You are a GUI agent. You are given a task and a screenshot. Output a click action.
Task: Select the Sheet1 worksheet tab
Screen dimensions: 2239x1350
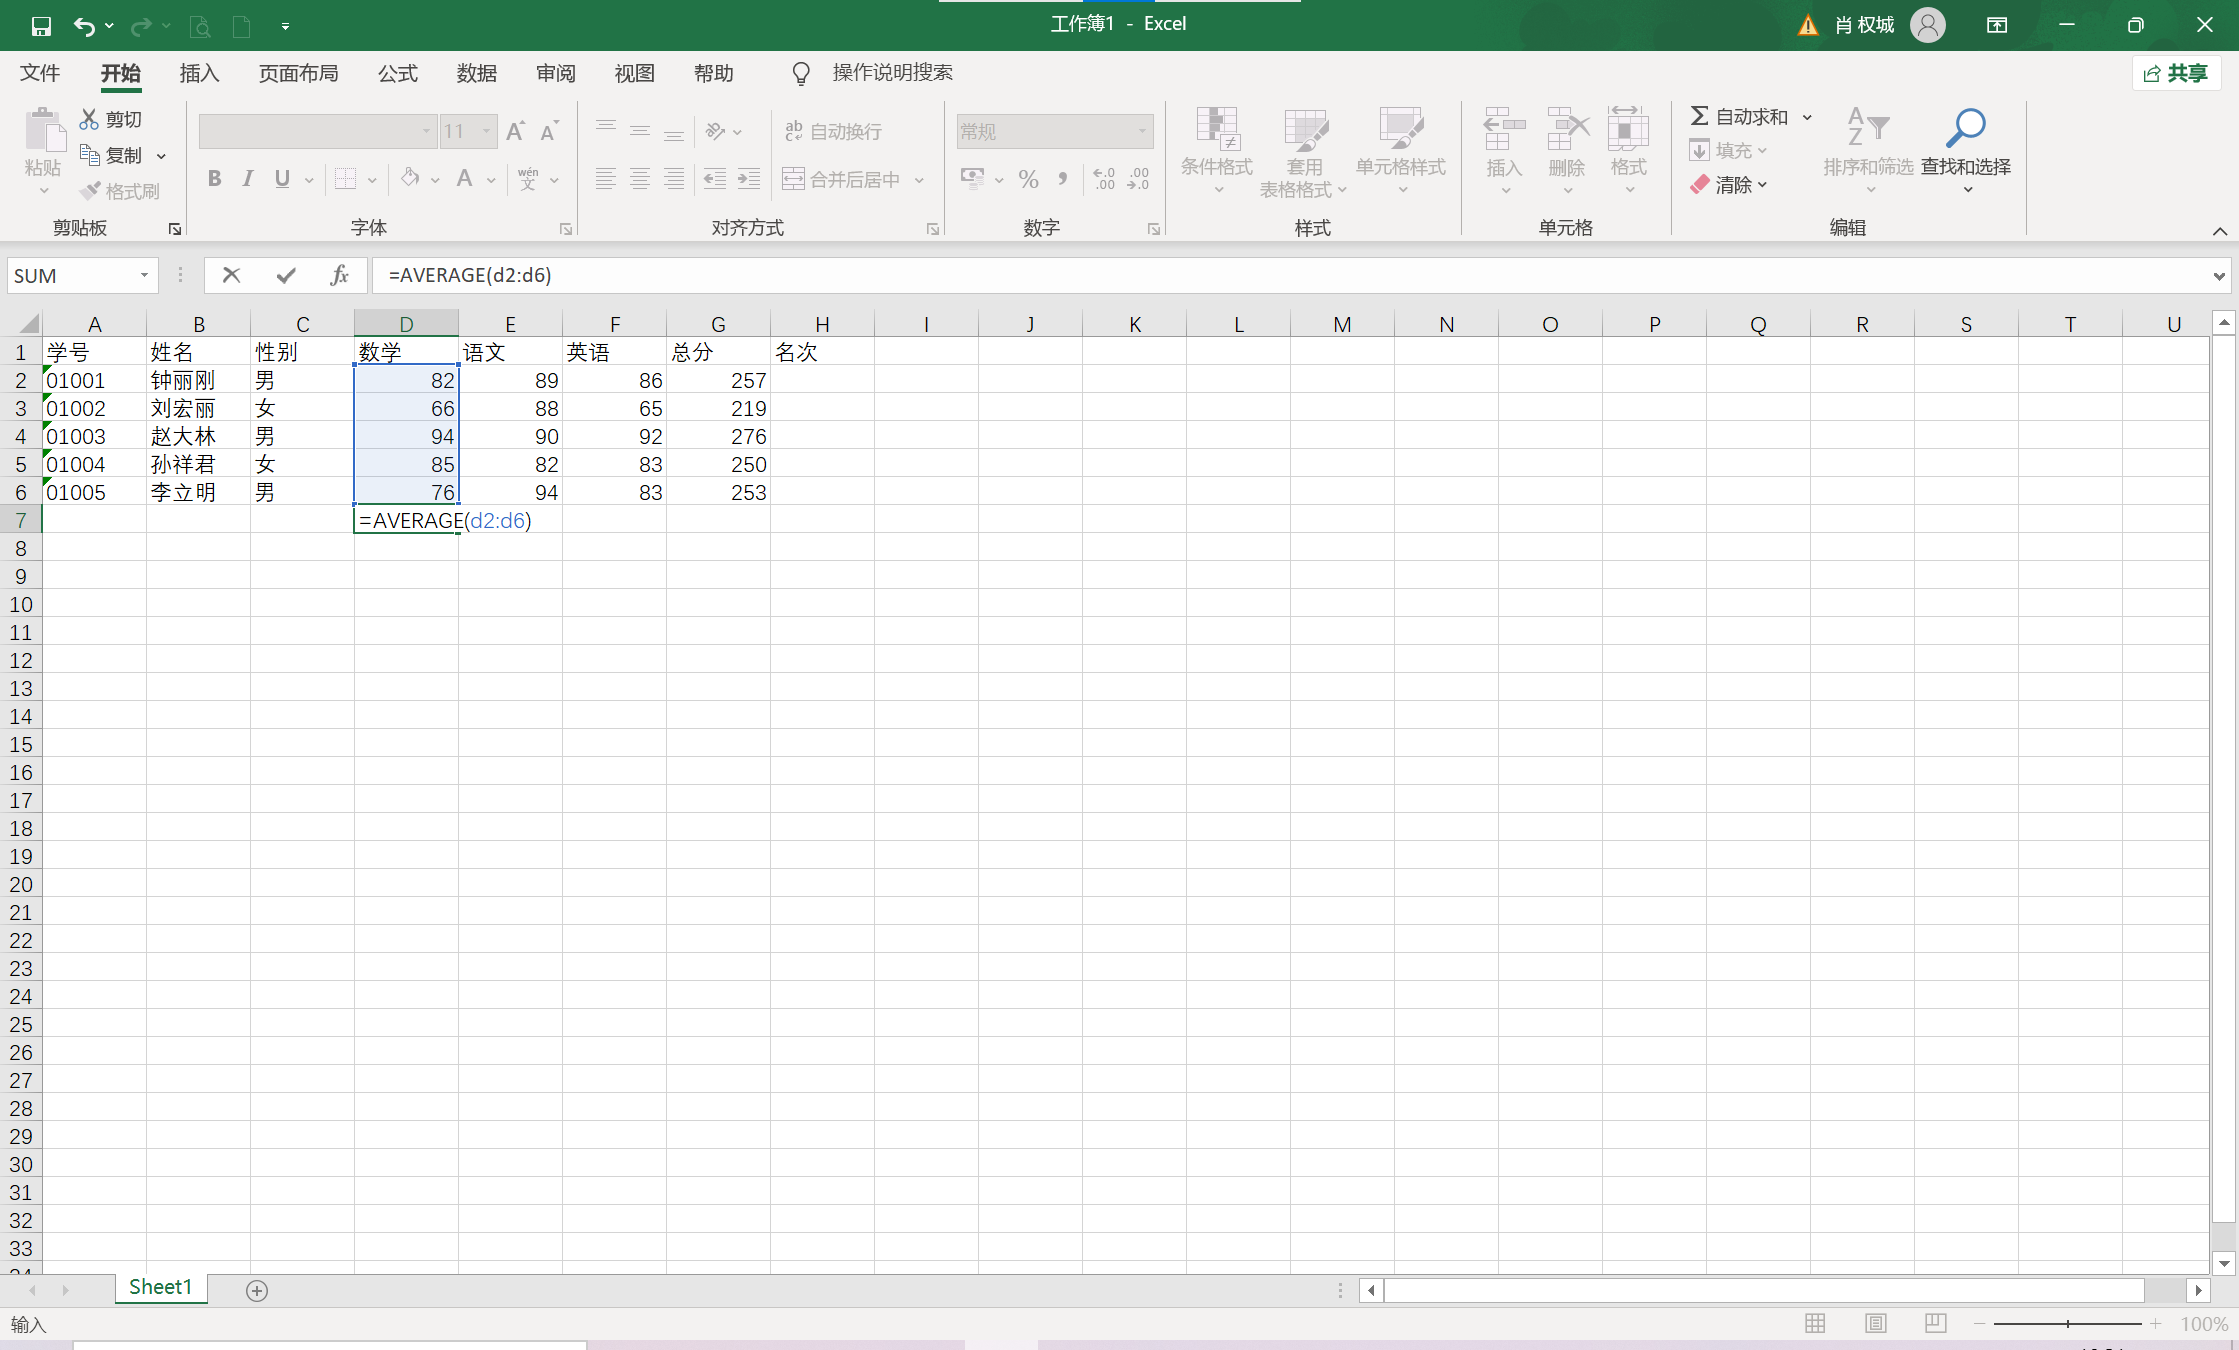(160, 1287)
